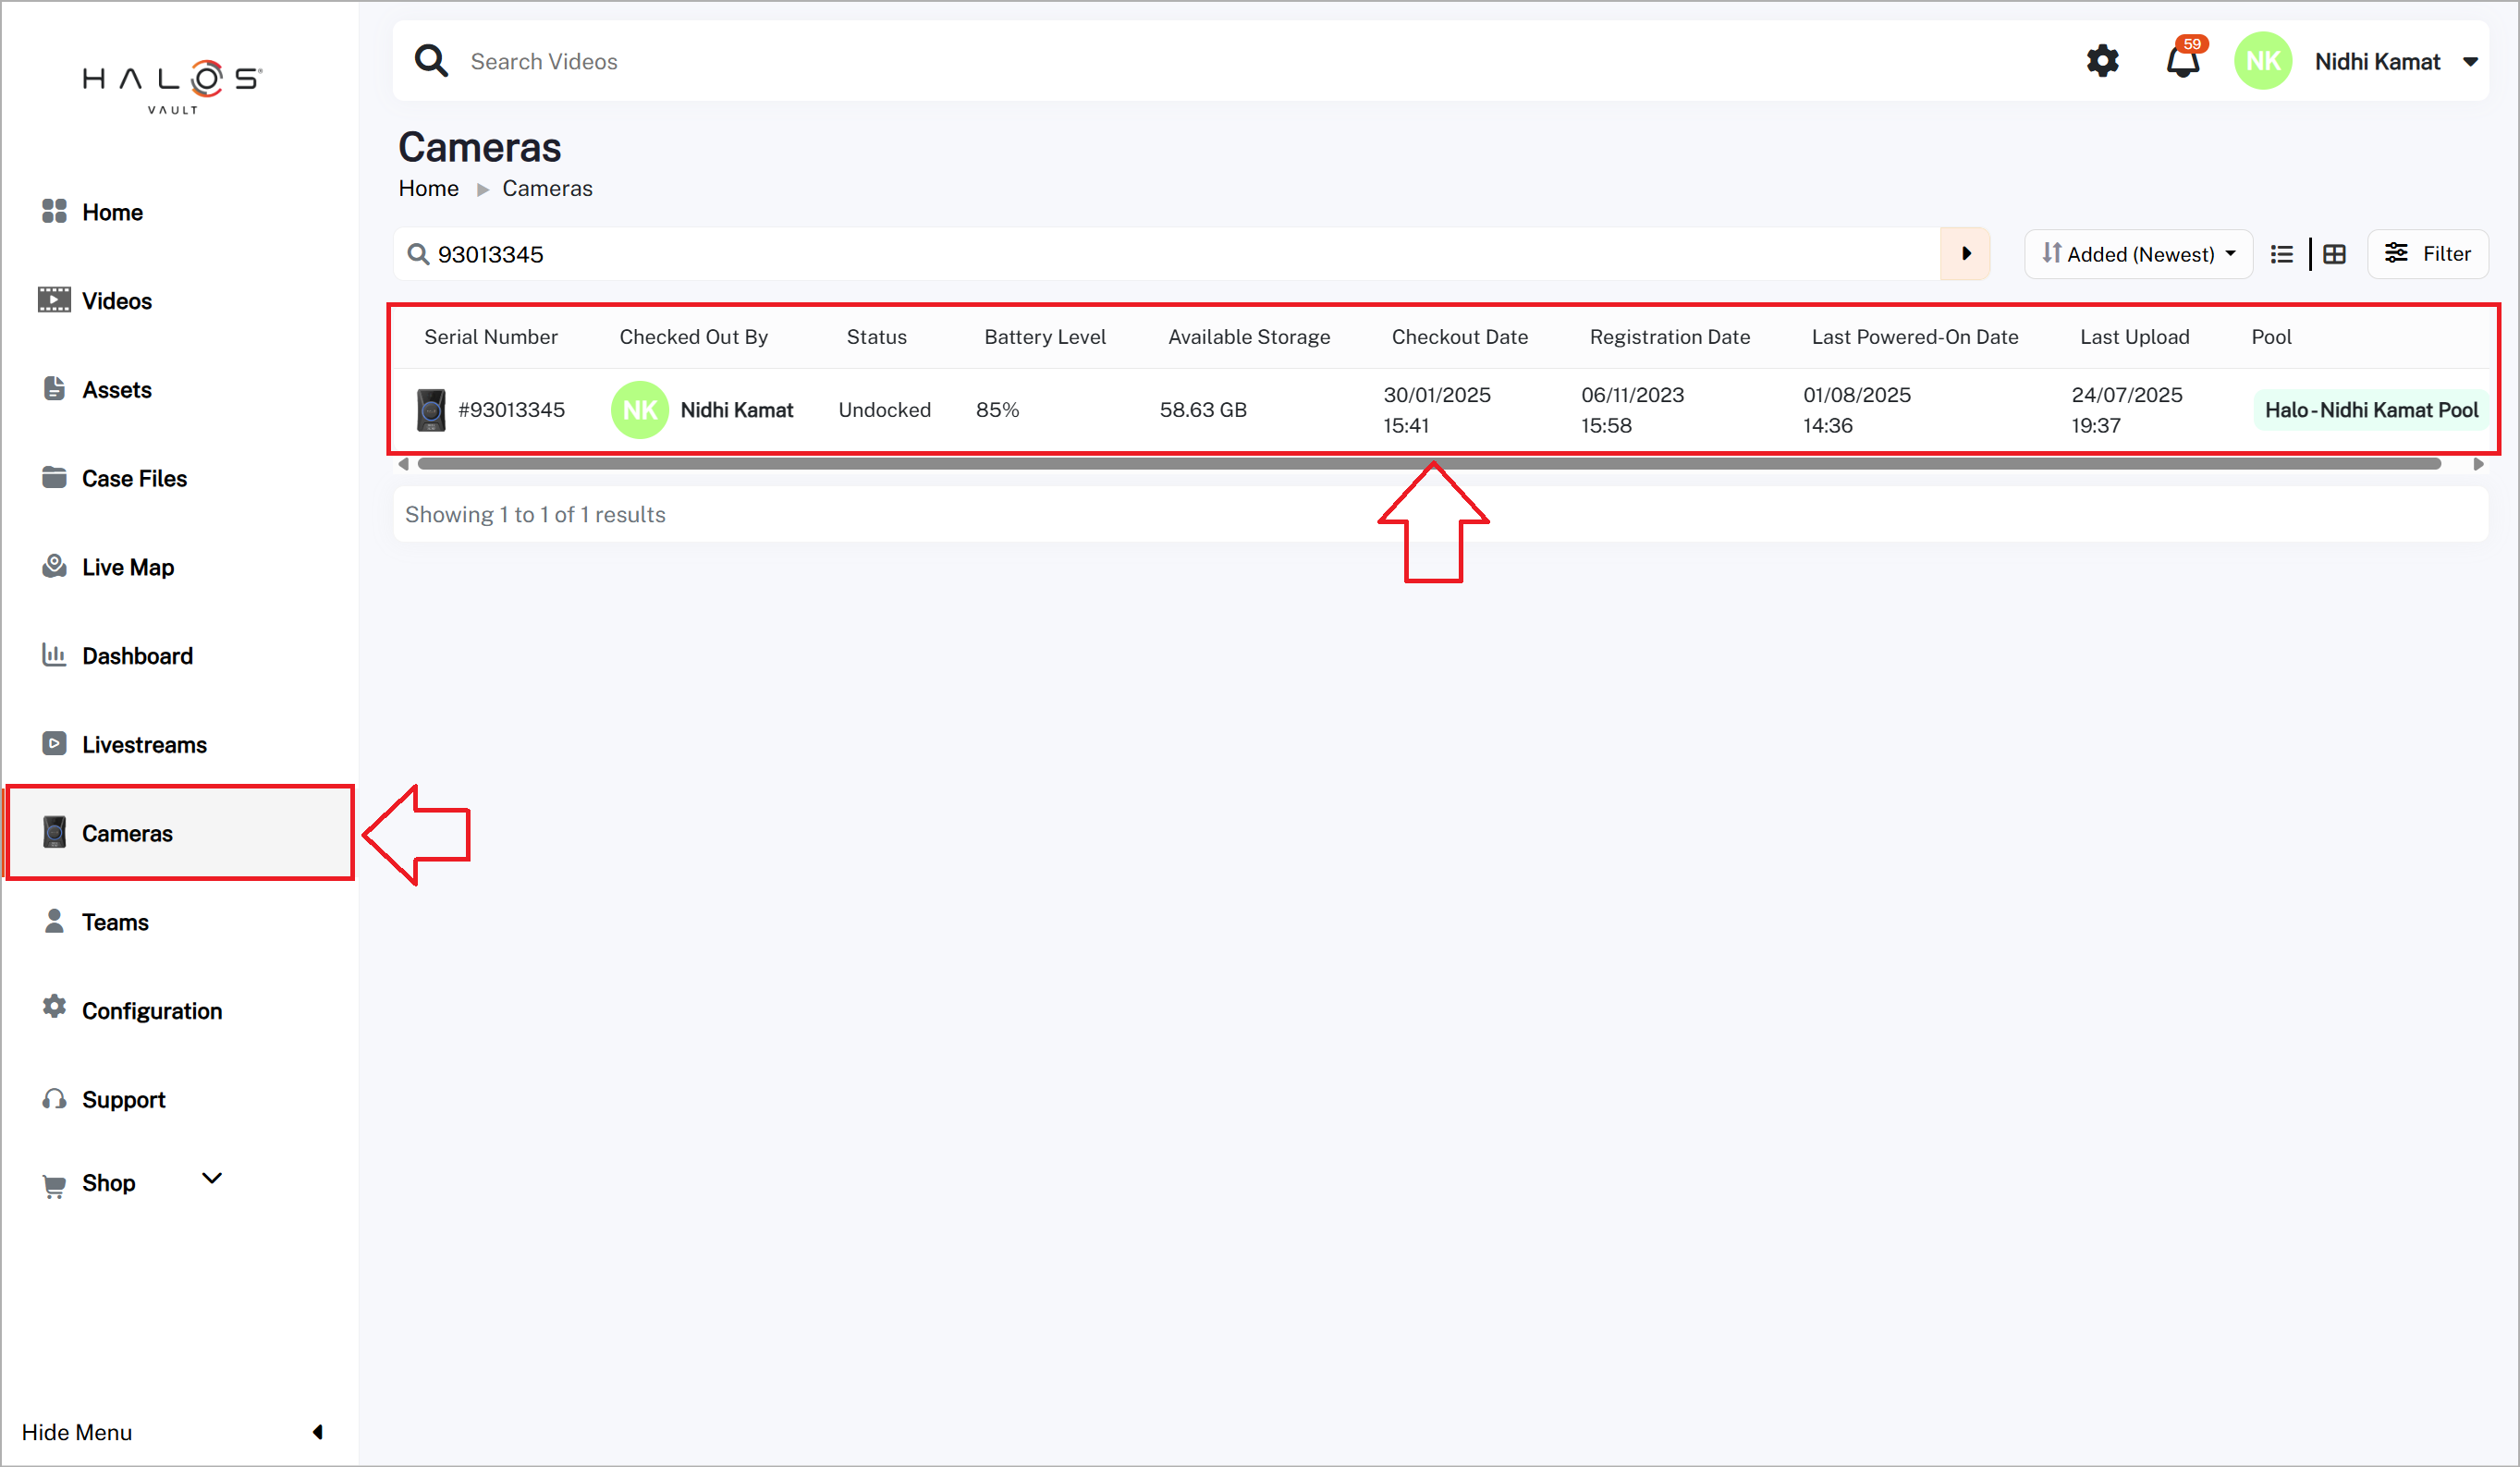Switch to list view layout
Viewport: 2520px width, 1467px height.
(2282, 254)
